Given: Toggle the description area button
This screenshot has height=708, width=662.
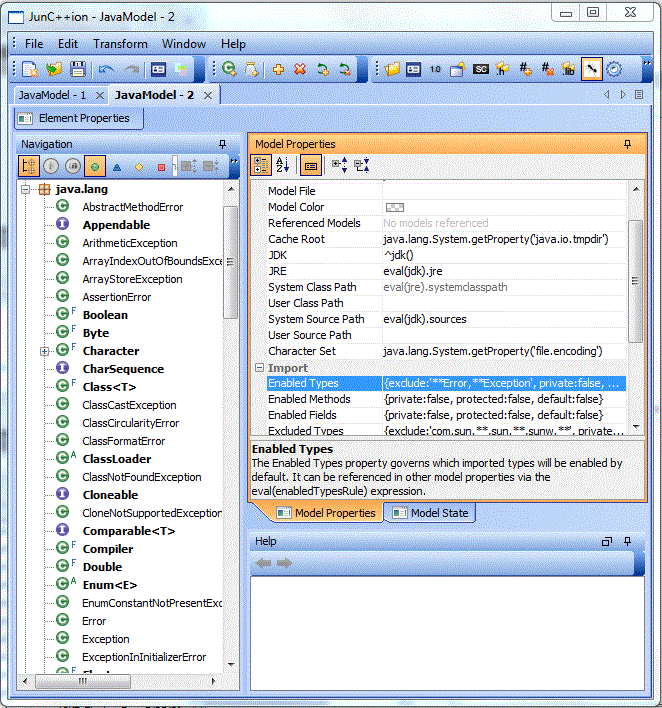Looking at the screenshot, I should pos(311,166).
